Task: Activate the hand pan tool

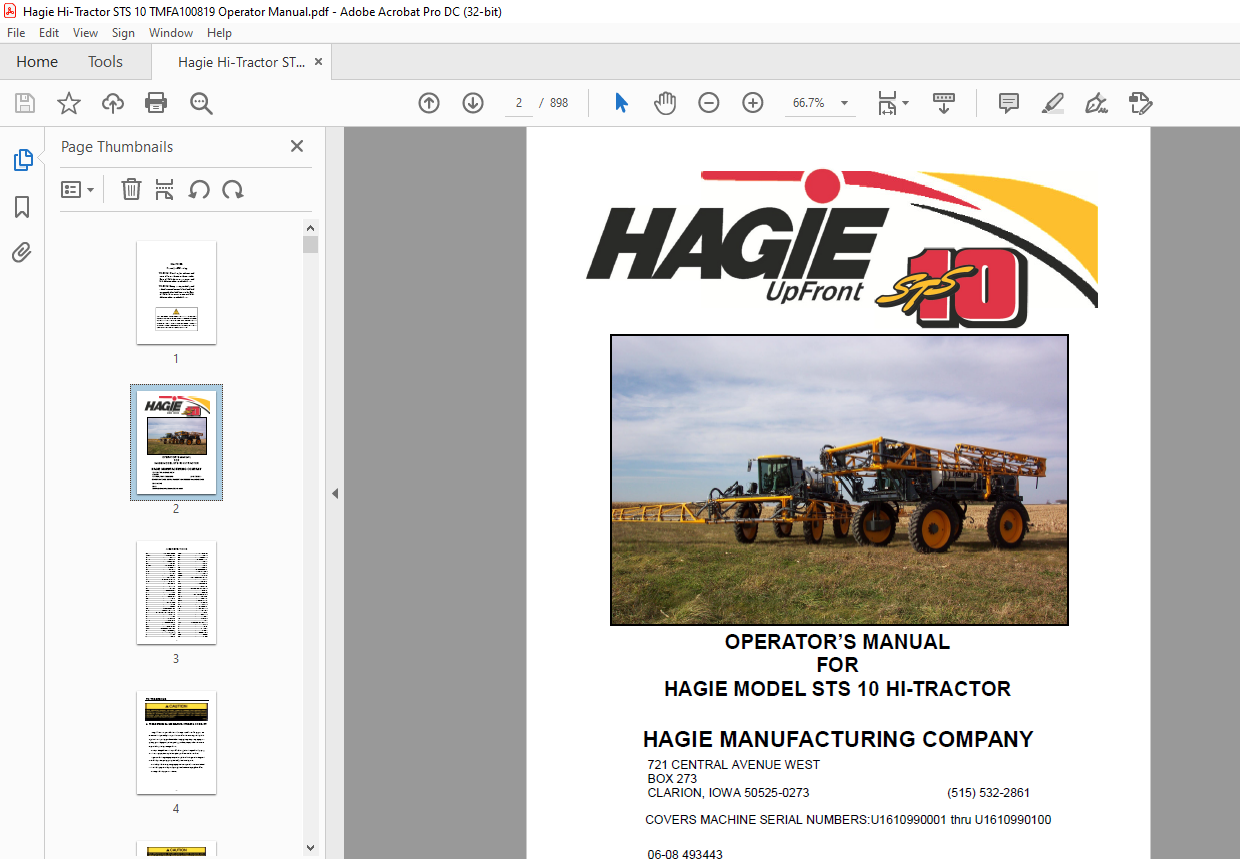Action: click(x=665, y=103)
